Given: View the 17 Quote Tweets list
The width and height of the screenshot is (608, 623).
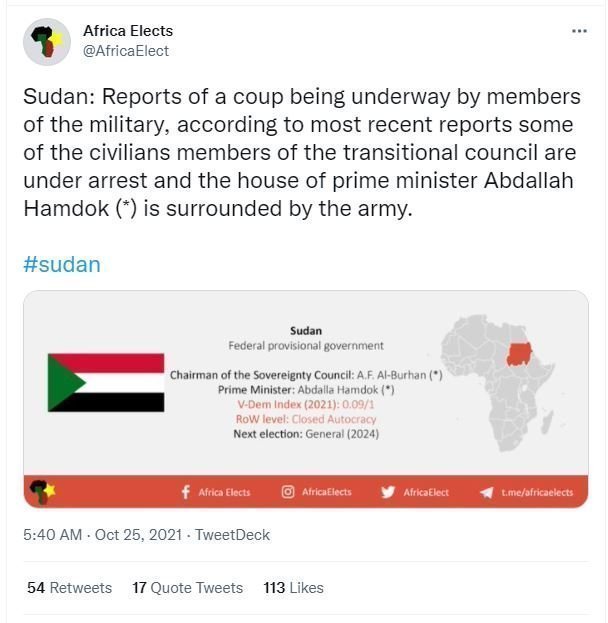Looking at the screenshot, I should tap(188, 588).
